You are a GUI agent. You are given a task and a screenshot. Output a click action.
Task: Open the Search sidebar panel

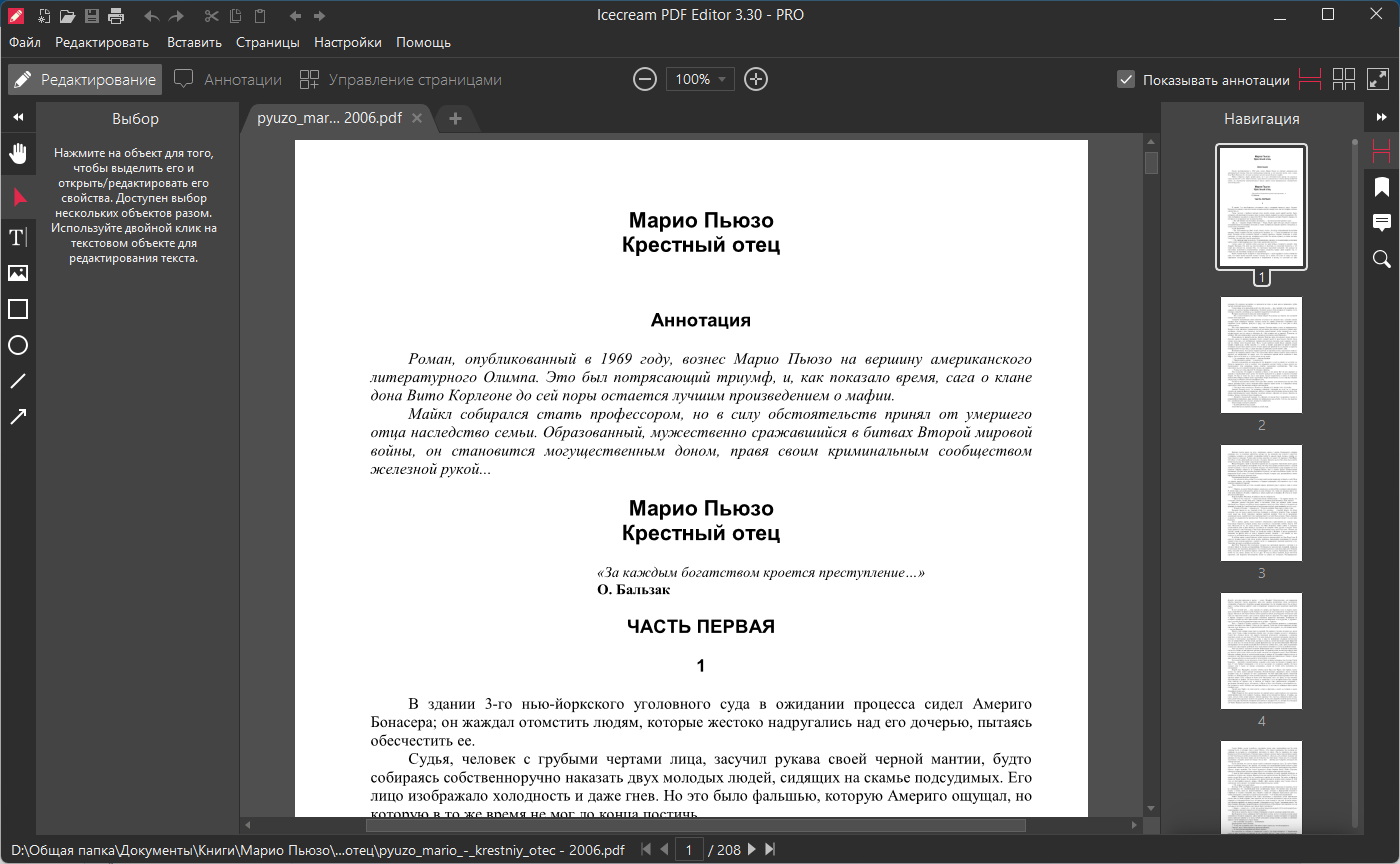[x=1382, y=259]
